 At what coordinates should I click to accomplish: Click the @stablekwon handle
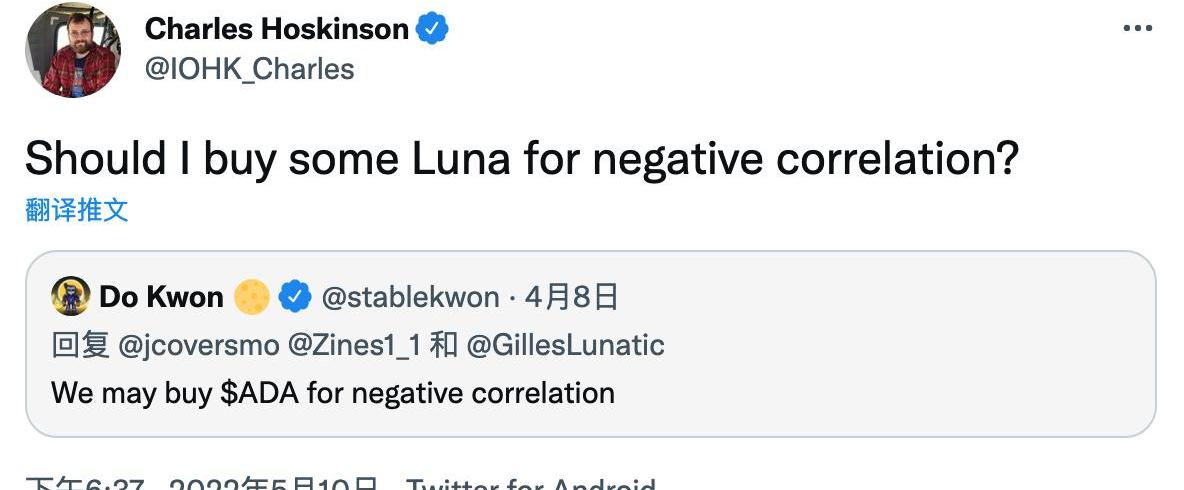coord(410,297)
